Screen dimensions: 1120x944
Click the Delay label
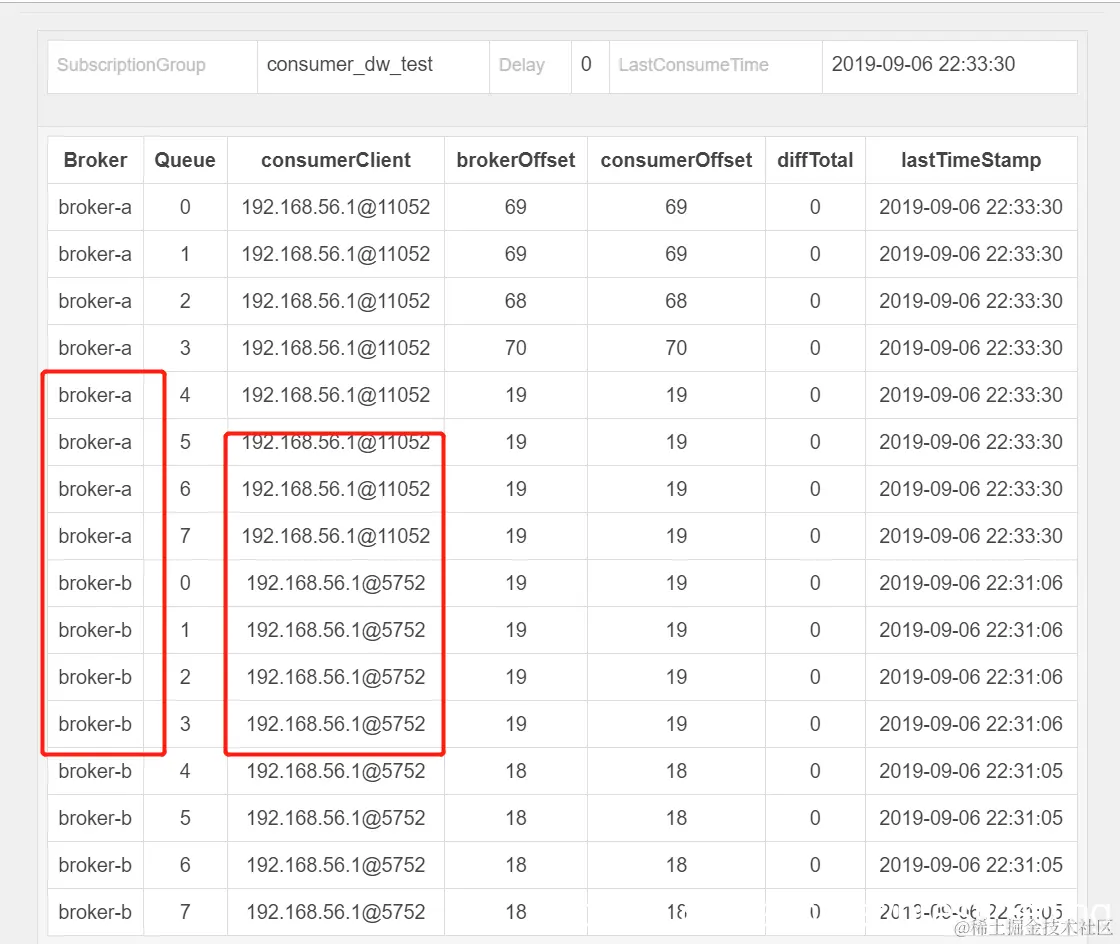[x=521, y=65]
